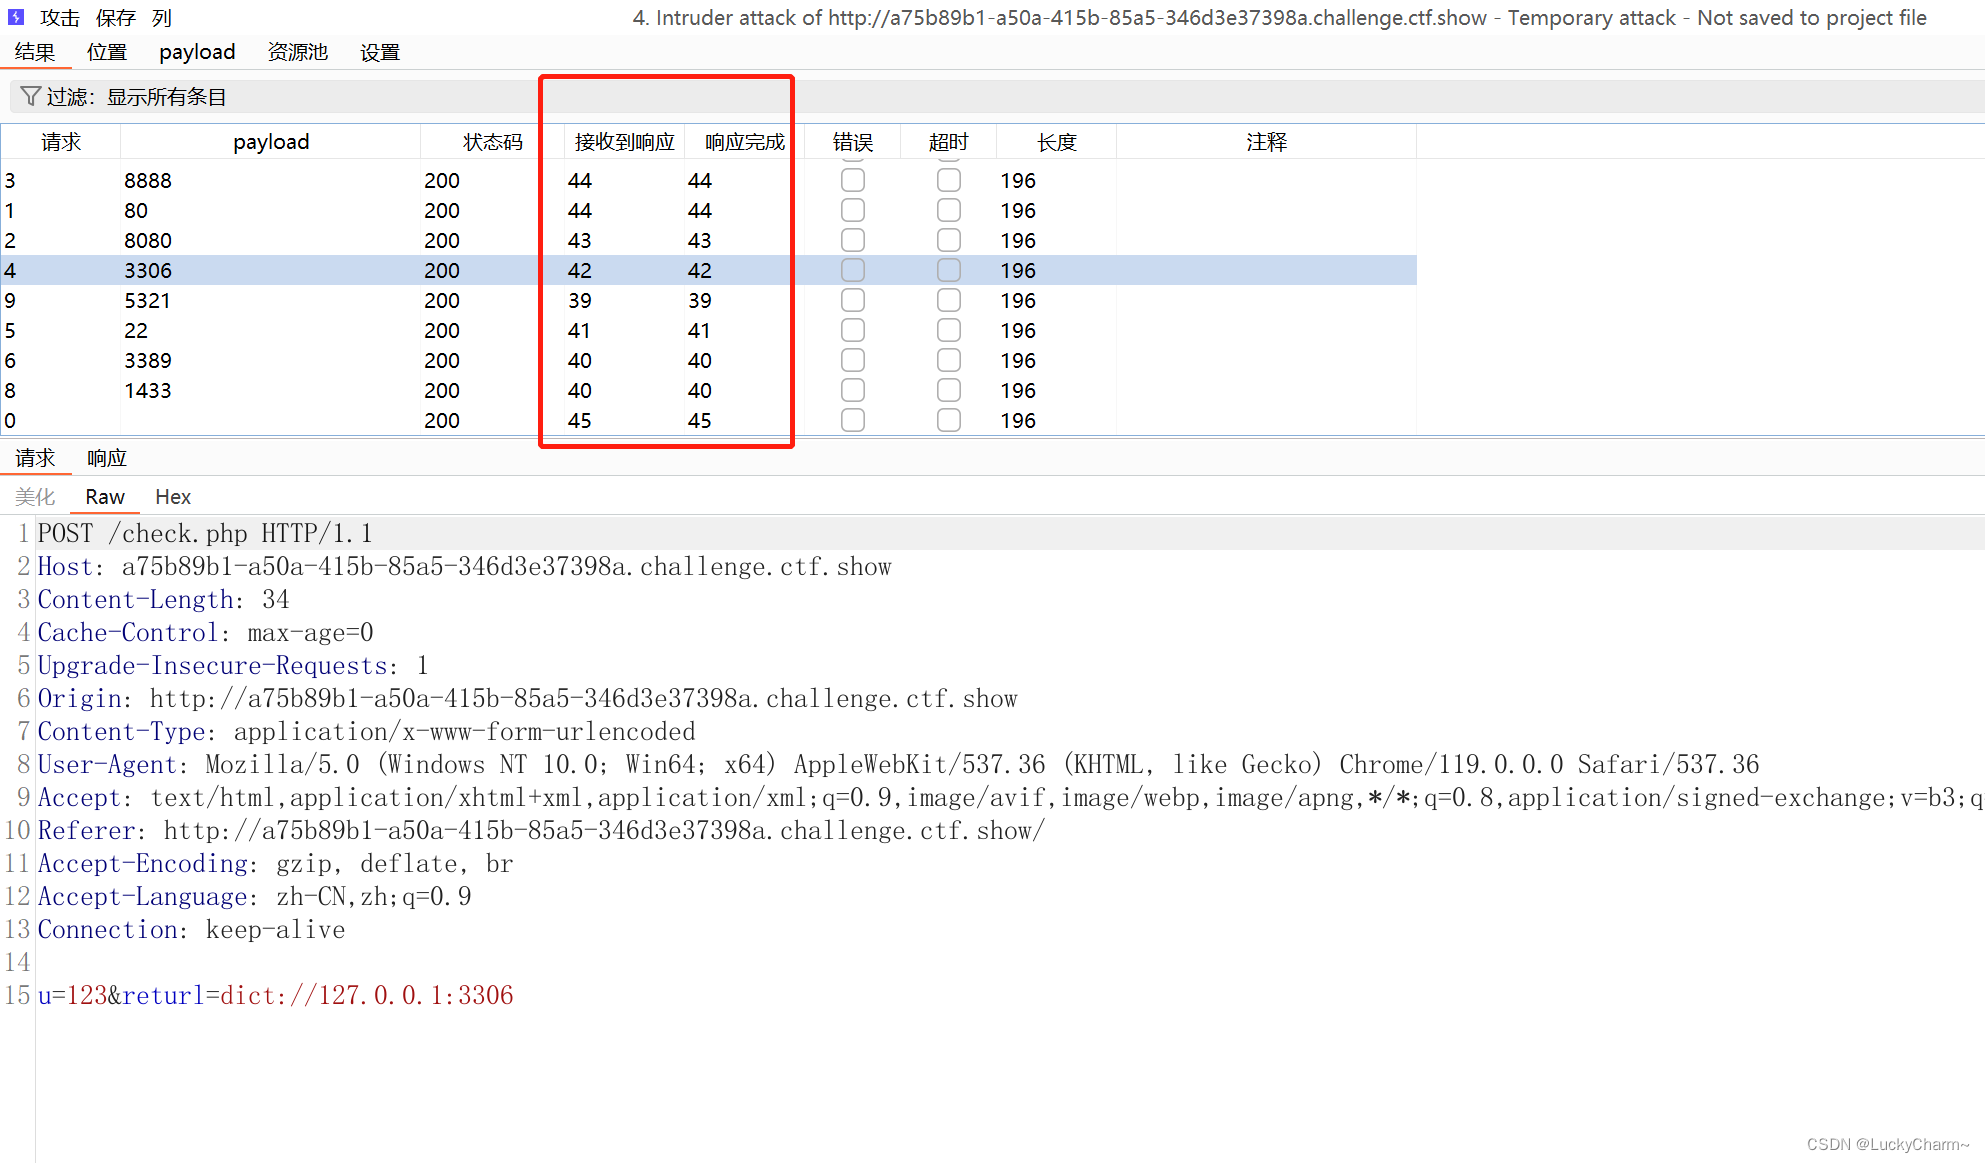The height and width of the screenshot is (1163, 1985).
Task: Select the row with payload 3306
Action: (708, 270)
